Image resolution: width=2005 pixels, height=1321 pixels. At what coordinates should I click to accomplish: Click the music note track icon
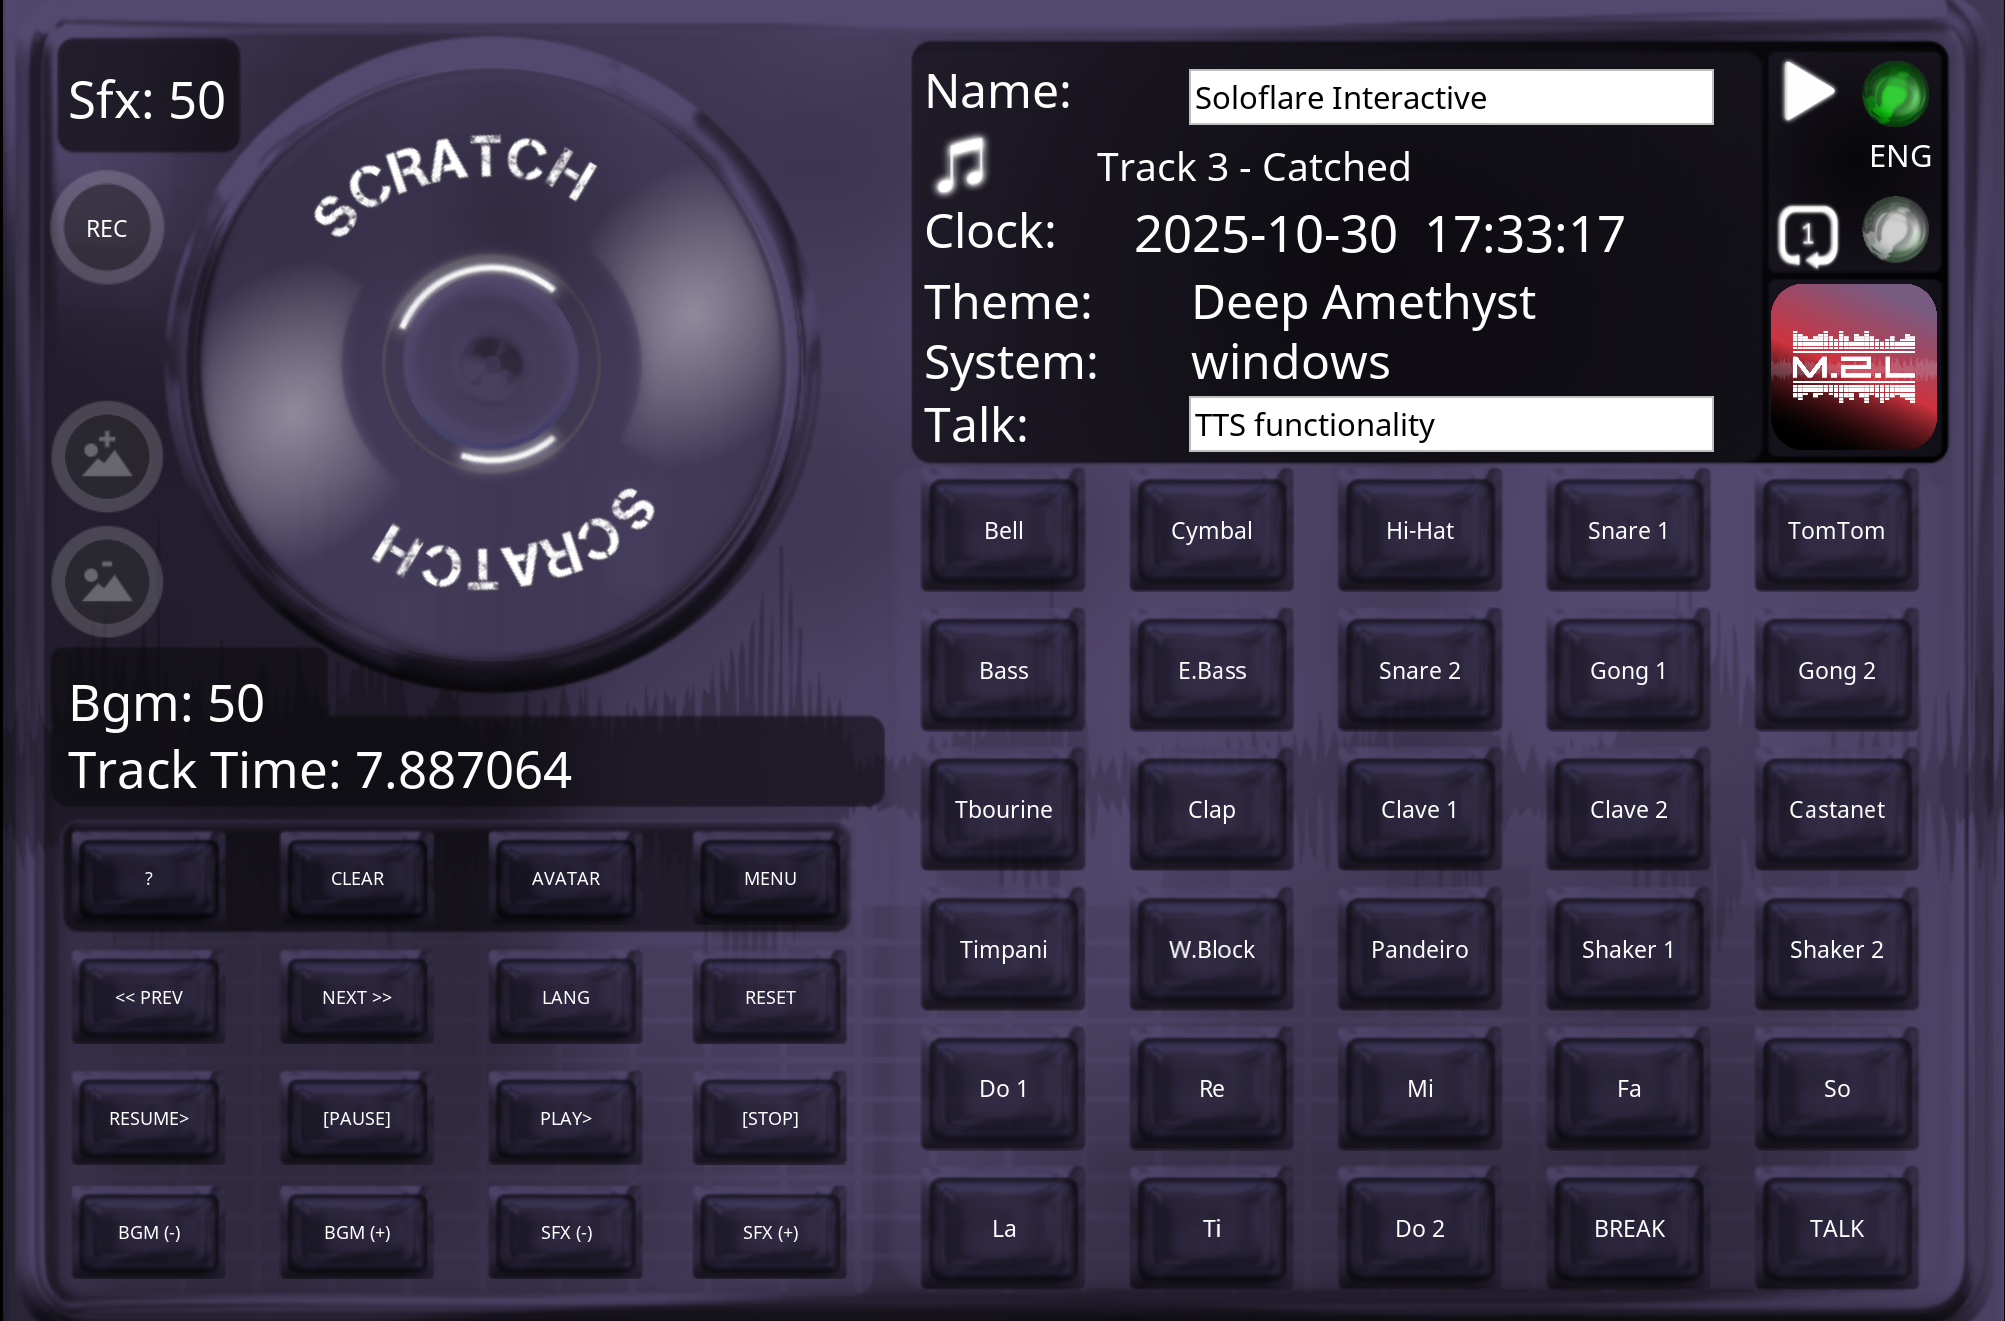(x=961, y=166)
